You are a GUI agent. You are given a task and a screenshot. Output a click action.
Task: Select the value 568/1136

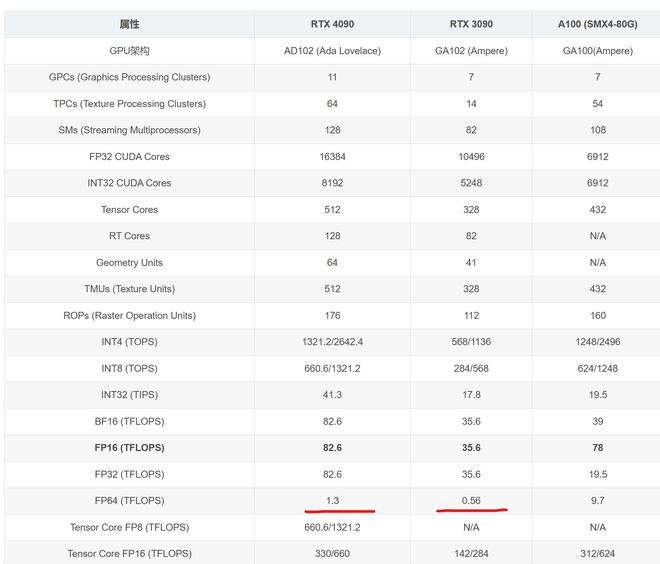pyautogui.click(x=471, y=342)
